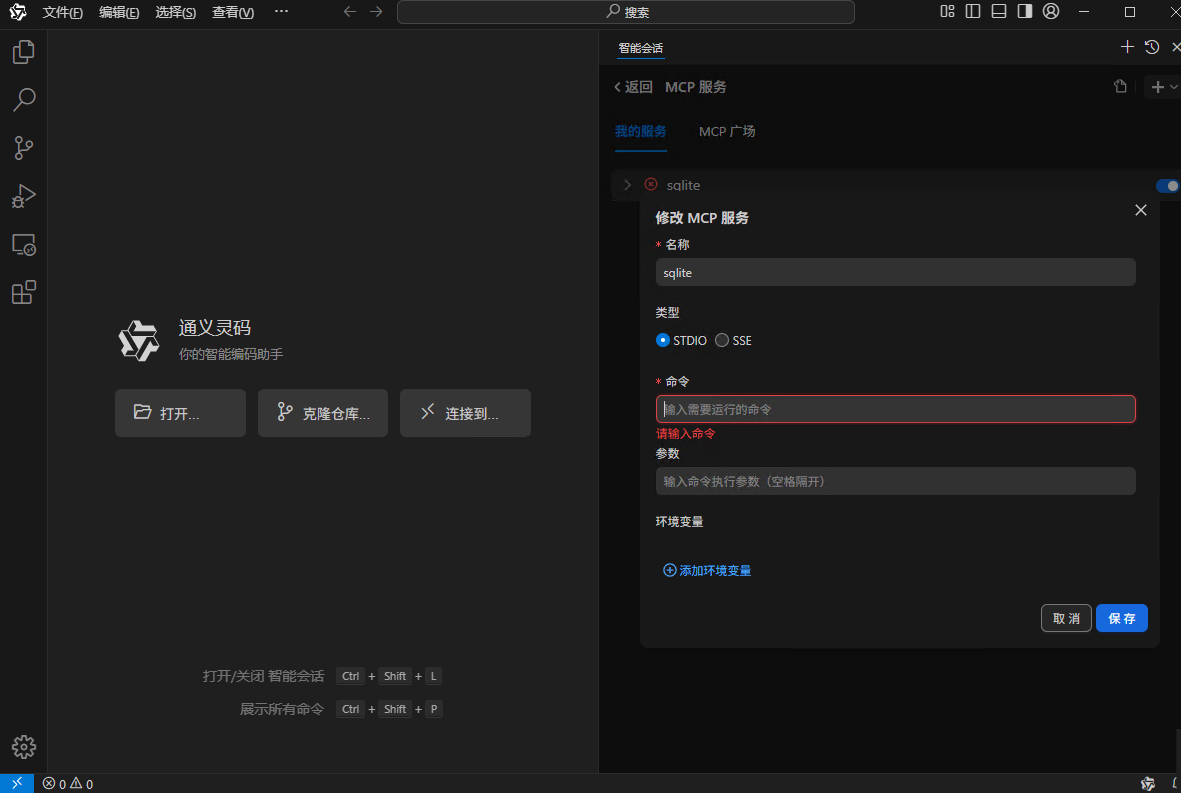This screenshot has height=793, width=1181.
Task: Click the sqlite error status icon
Action: [651, 185]
